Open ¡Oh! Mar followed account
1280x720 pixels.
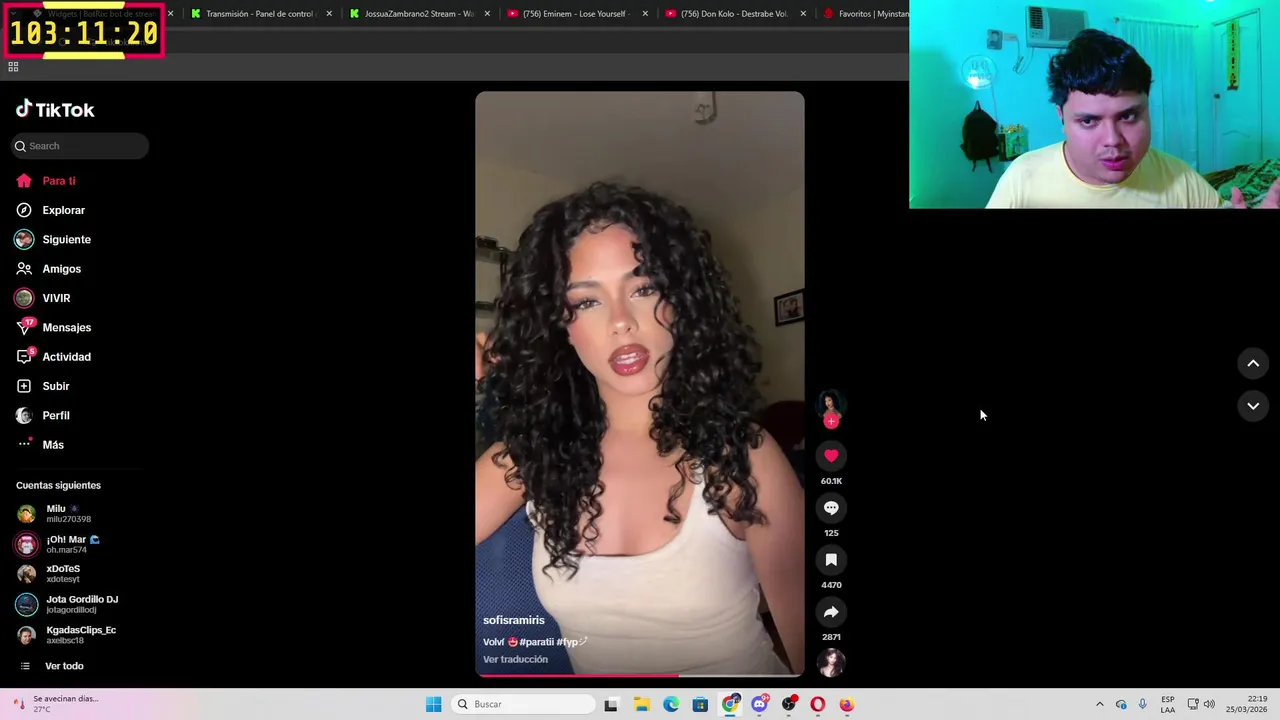coord(59,544)
